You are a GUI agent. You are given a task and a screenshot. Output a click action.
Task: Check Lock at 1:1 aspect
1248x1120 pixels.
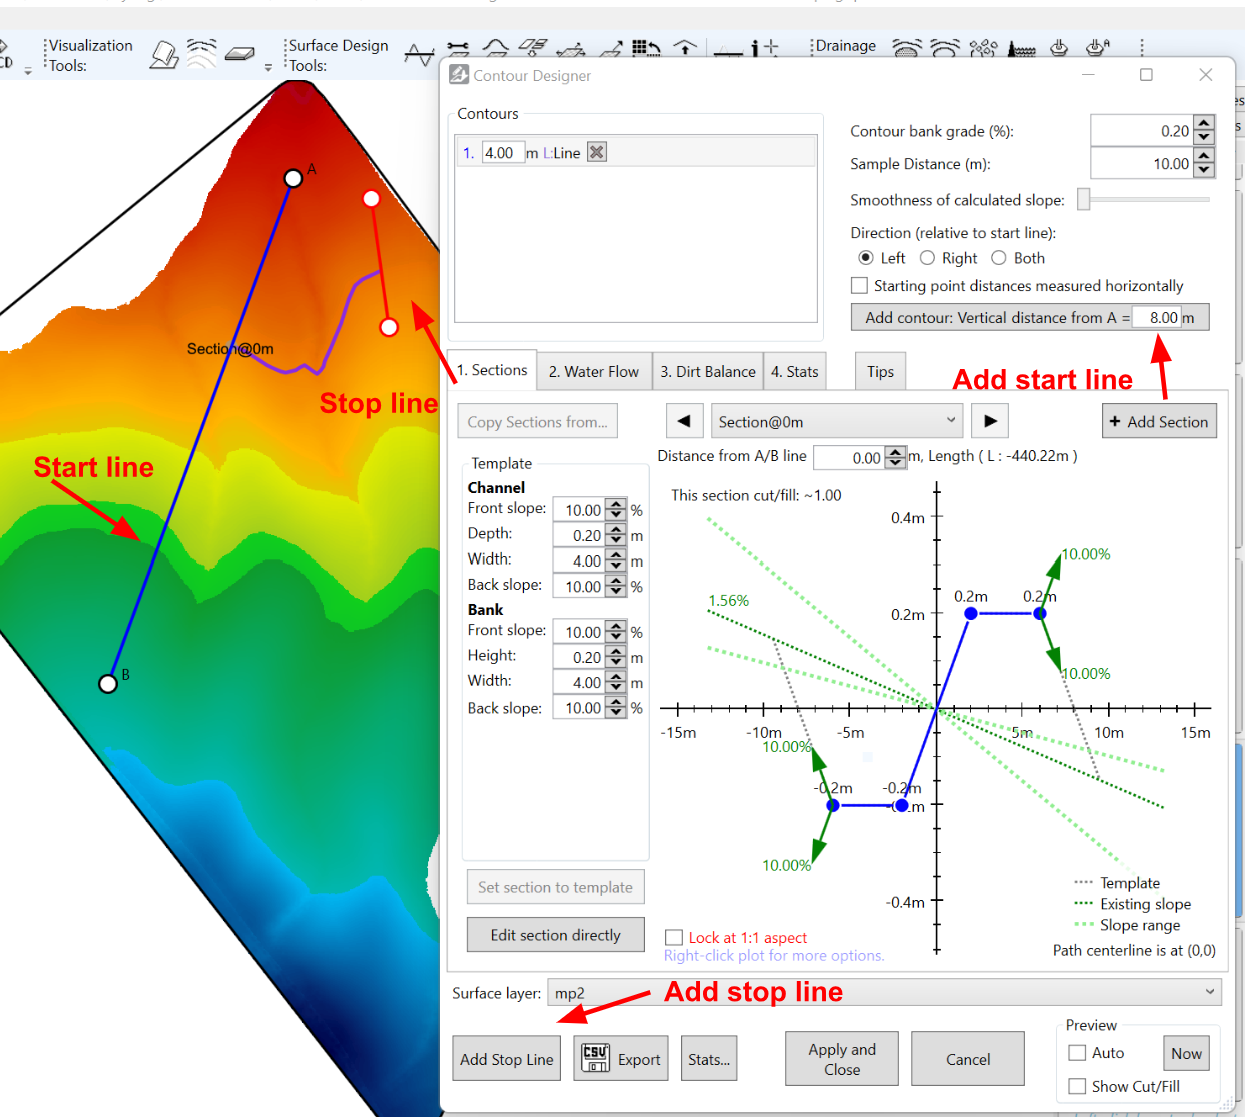tap(674, 938)
